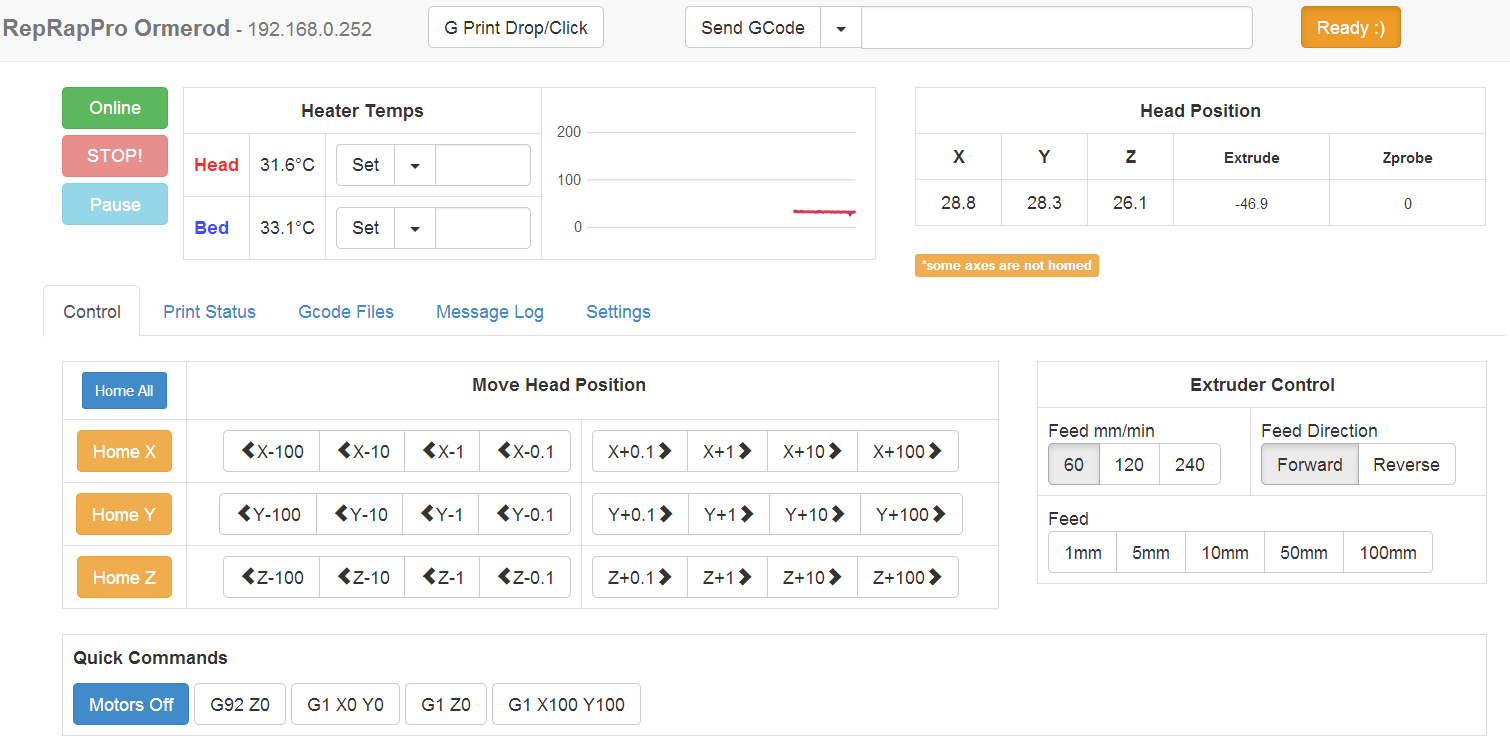Screen dimensions: 1510x753
Task: Switch to the Gcode Files tab
Action: click(x=346, y=312)
